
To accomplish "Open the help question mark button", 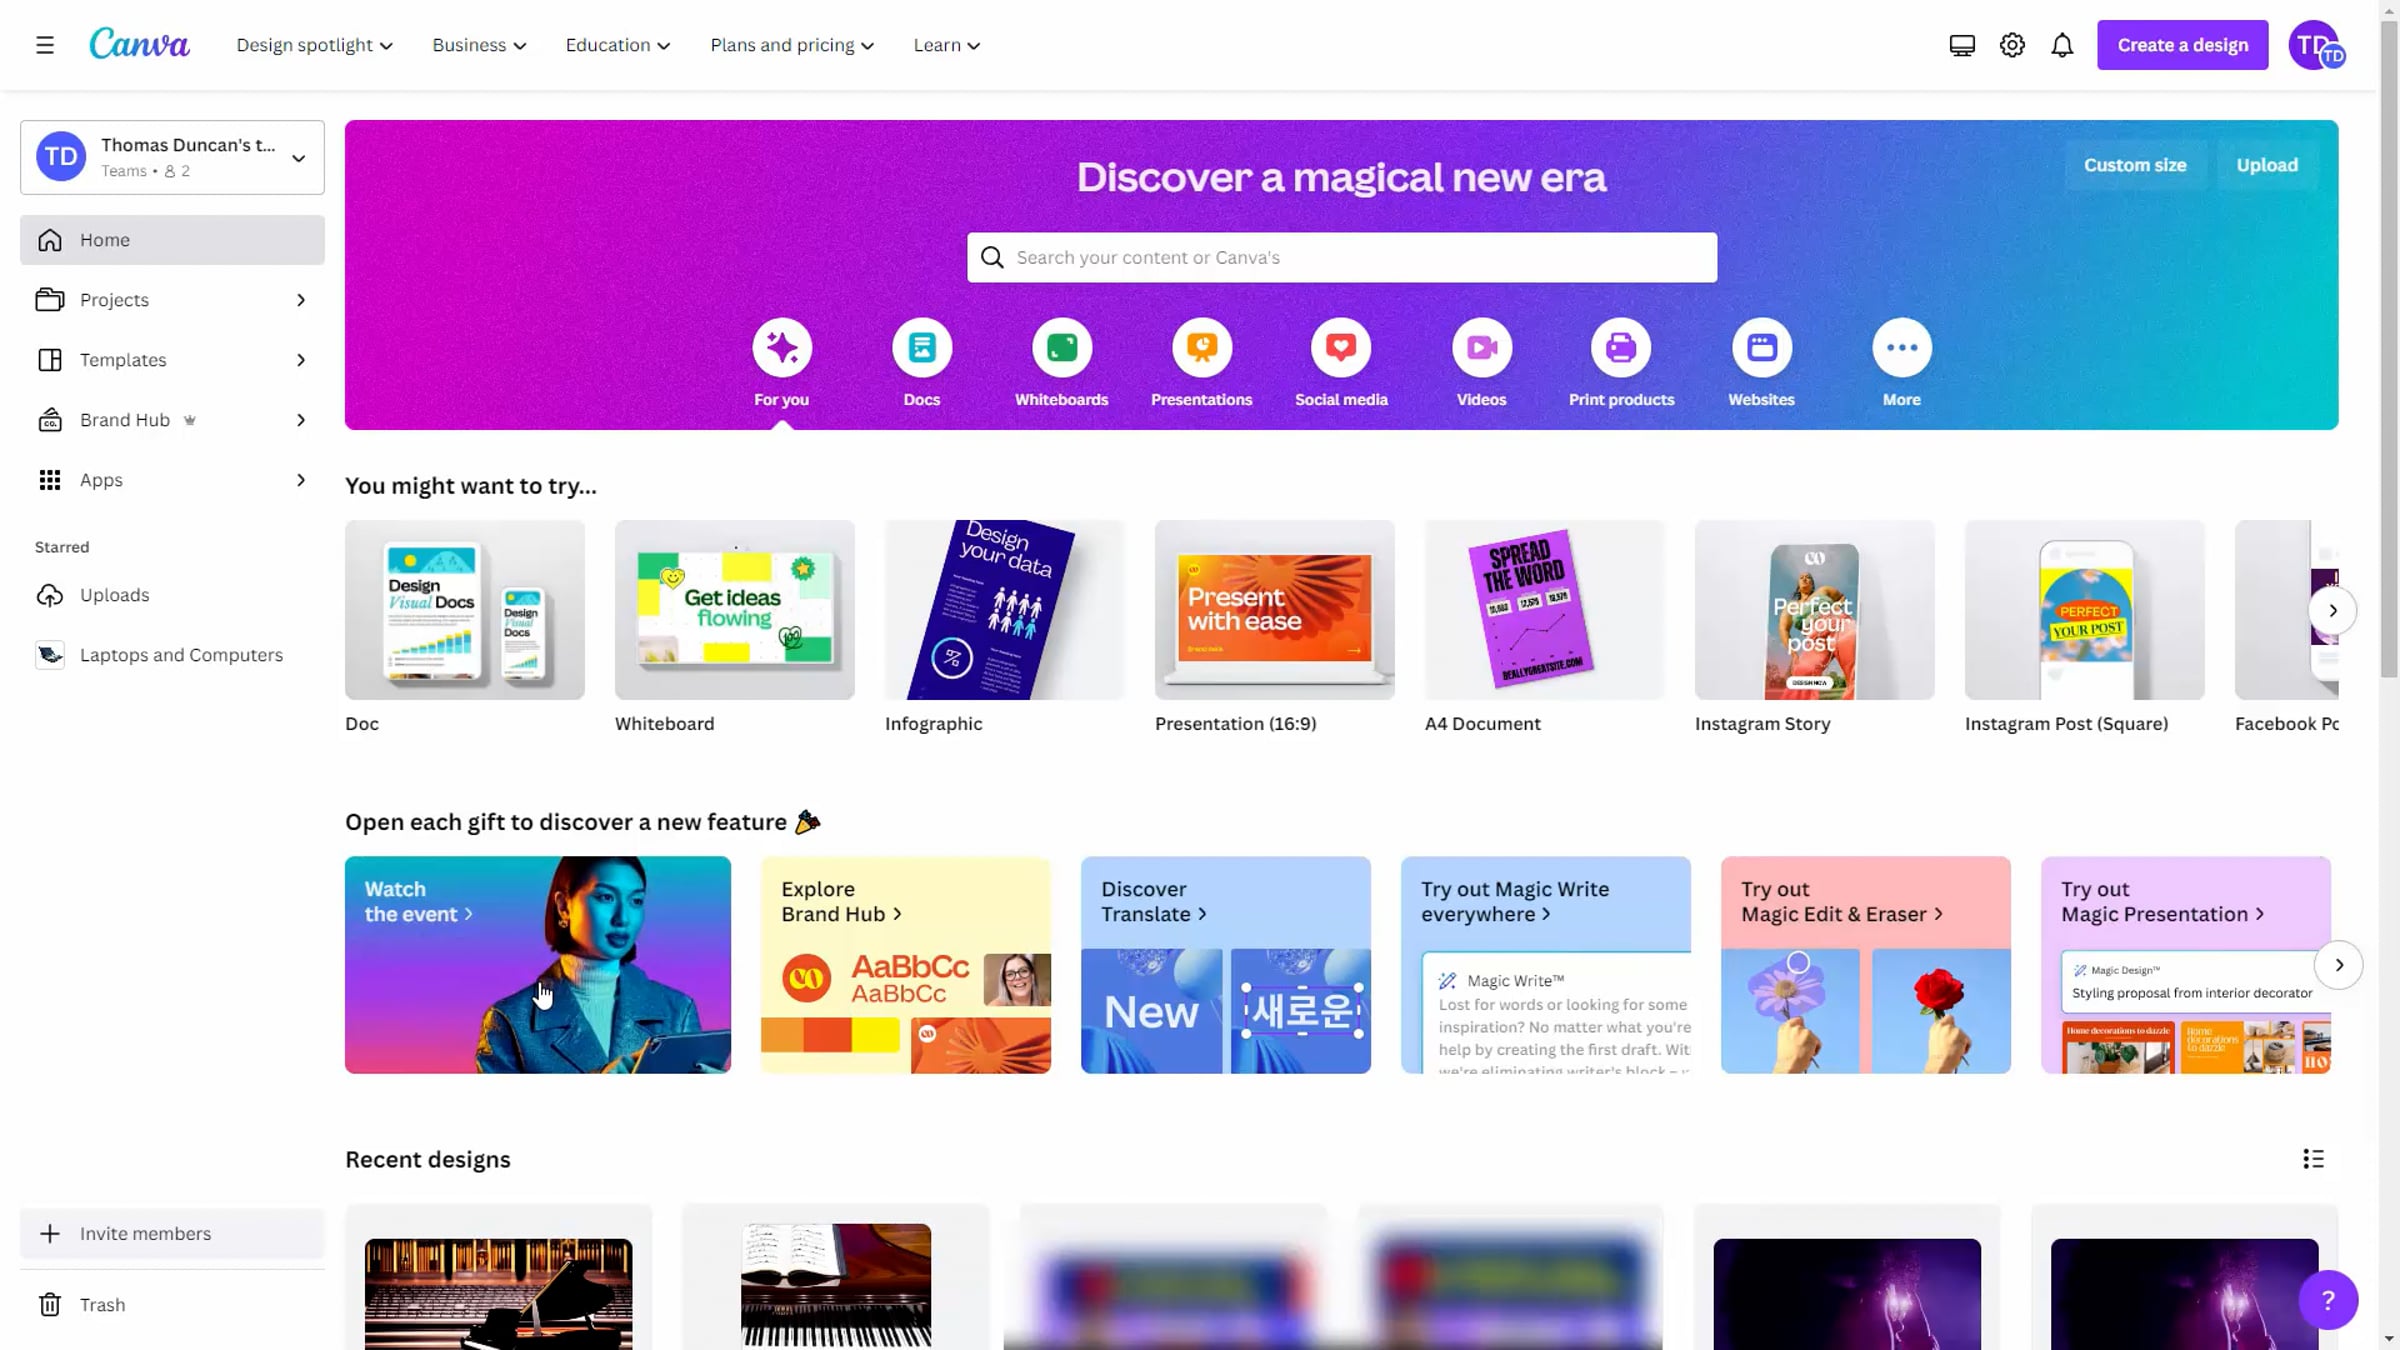I will pos(2328,1300).
